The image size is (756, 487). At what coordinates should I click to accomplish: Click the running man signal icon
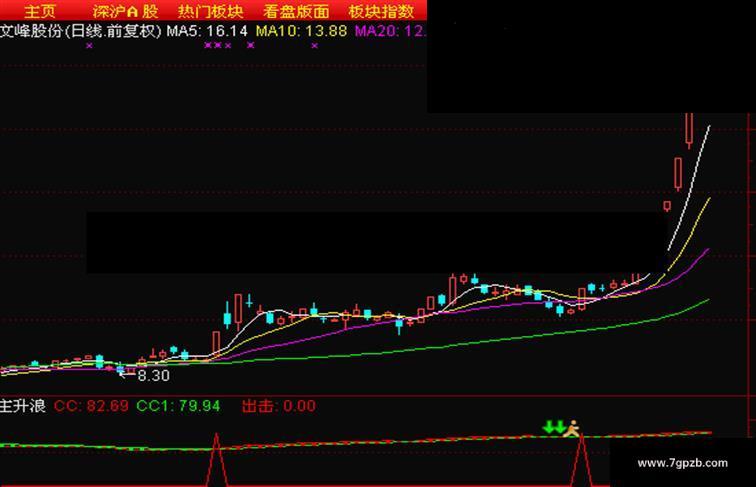click(572, 428)
